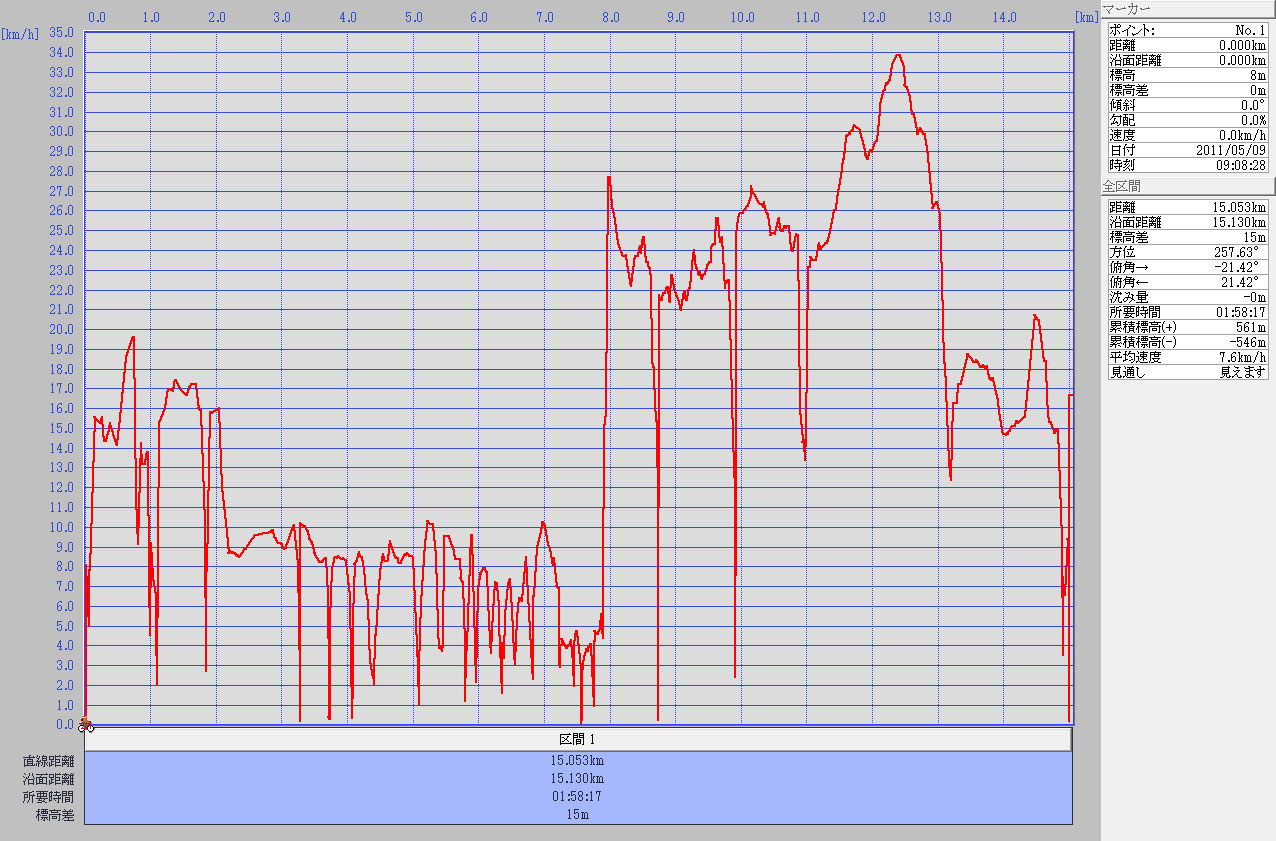Image resolution: width=1276 pixels, height=841 pixels.
Task: Click the highest speed peak near 12.4 km
Action: tap(898, 55)
